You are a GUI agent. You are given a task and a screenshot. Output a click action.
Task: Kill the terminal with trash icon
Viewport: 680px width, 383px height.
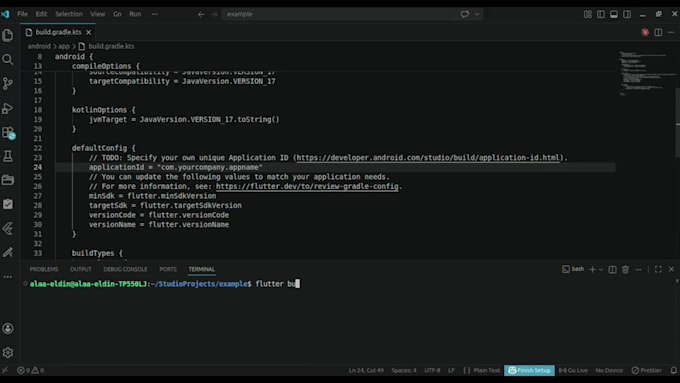625,269
